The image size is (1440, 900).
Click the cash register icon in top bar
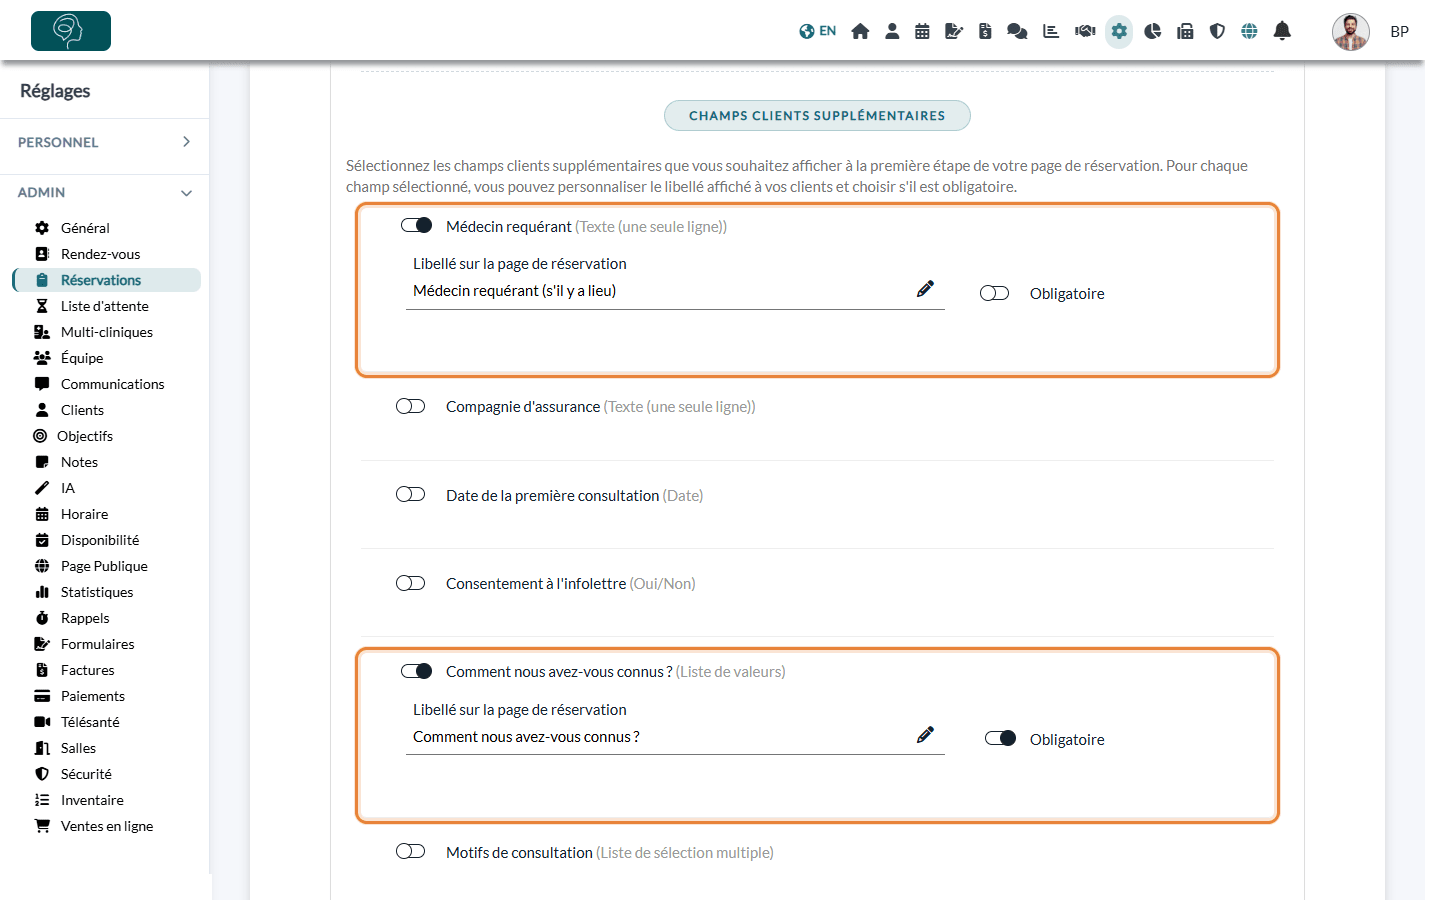click(1185, 31)
